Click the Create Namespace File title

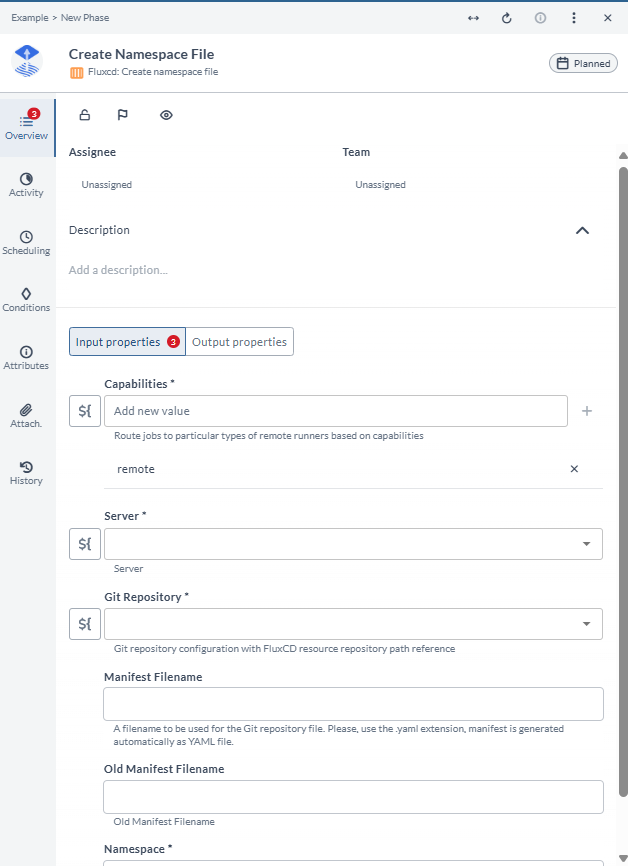pyautogui.click(x=141, y=54)
